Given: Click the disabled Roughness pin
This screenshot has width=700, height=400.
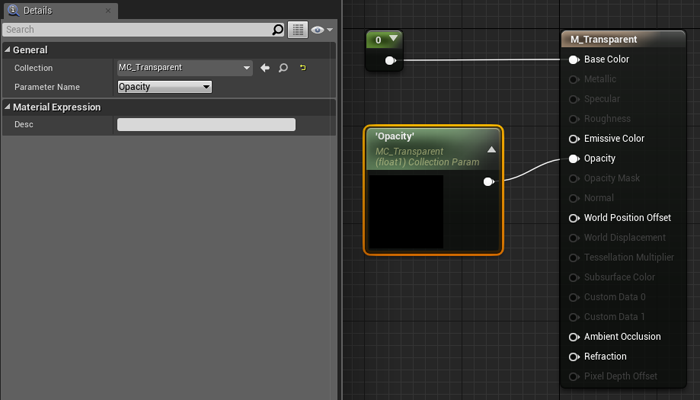Looking at the screenshot, I should tap(574, 119).
